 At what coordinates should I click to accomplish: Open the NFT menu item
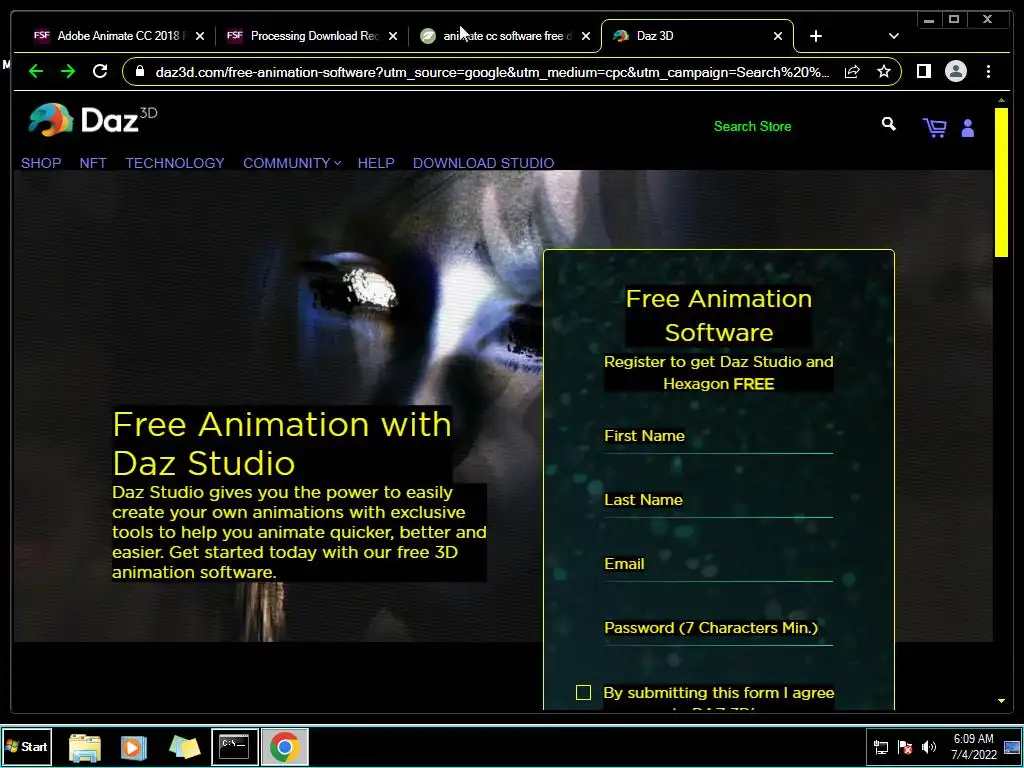pos(93,163)
